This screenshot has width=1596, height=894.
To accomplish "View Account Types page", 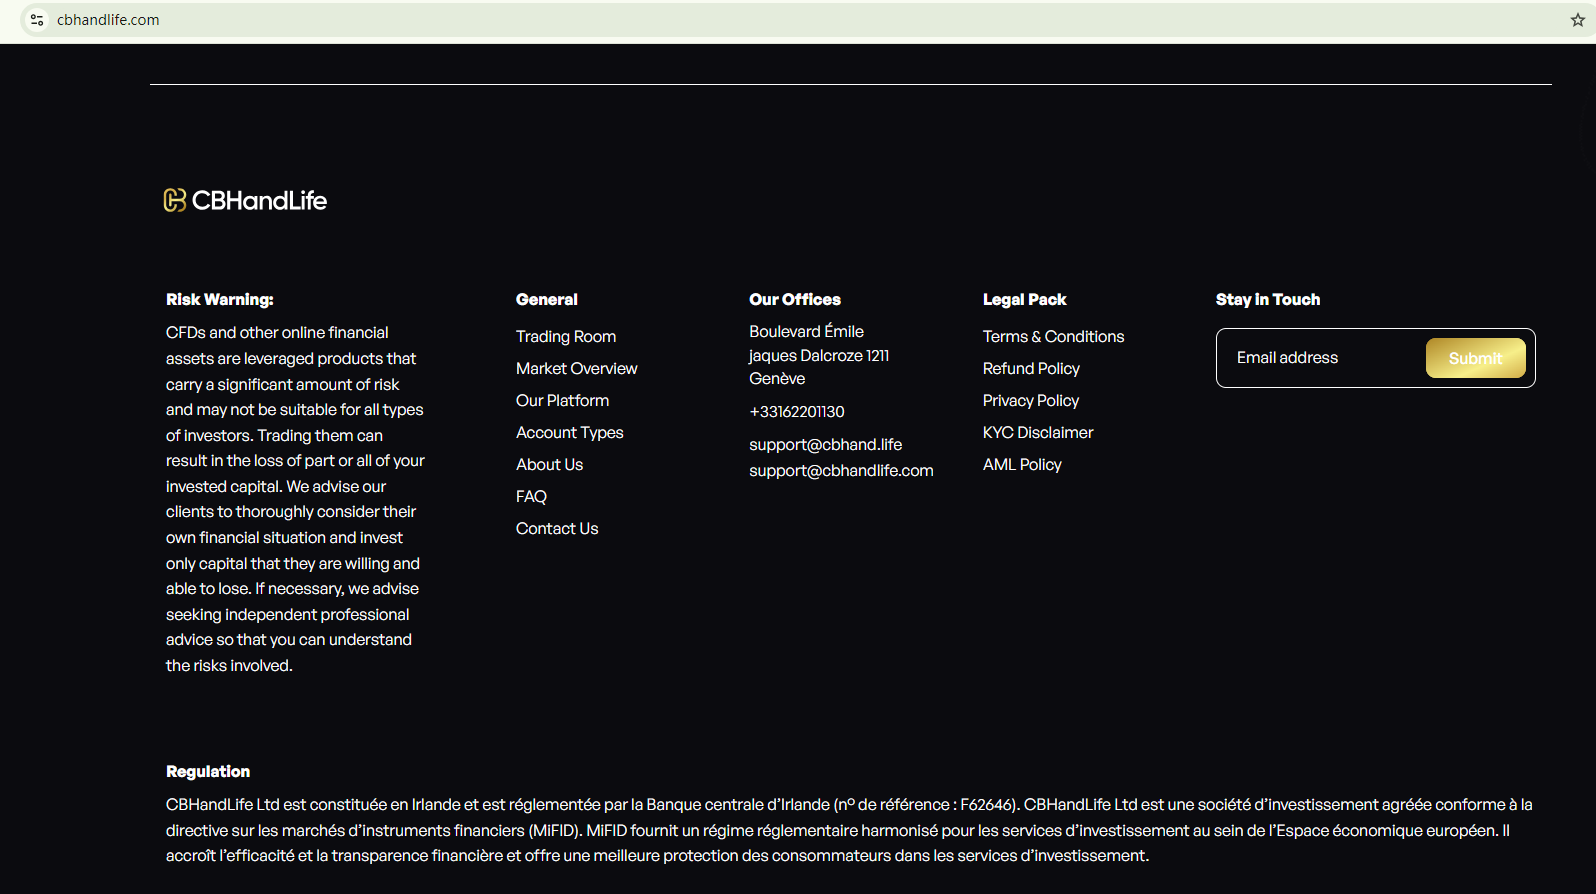I will (x=569, y=433).
